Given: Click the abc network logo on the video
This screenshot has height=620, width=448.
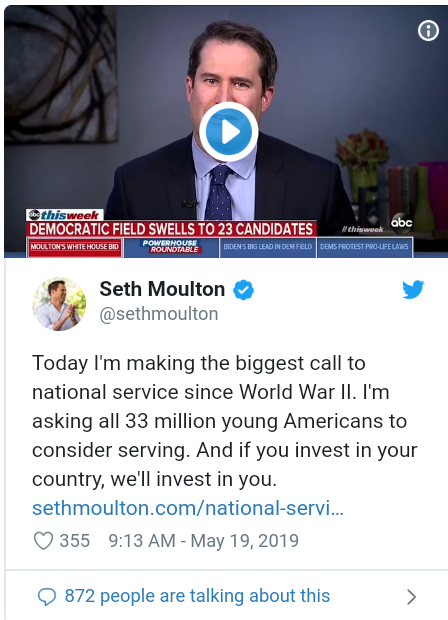Looking at the screenshot, I should point(401,223).
